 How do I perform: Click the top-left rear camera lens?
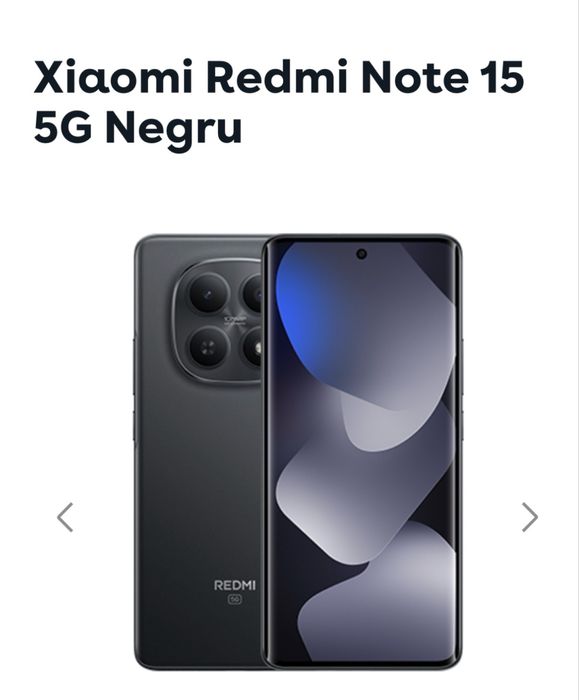tap(208, 294)
